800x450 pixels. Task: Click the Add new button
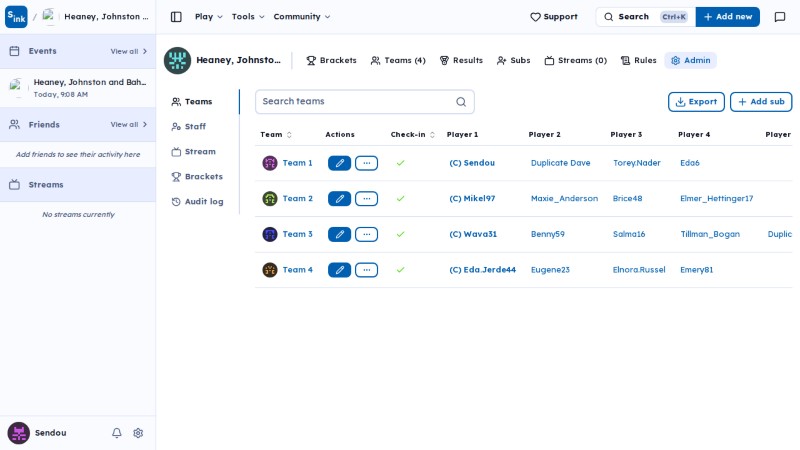click(x=728, y=17)
